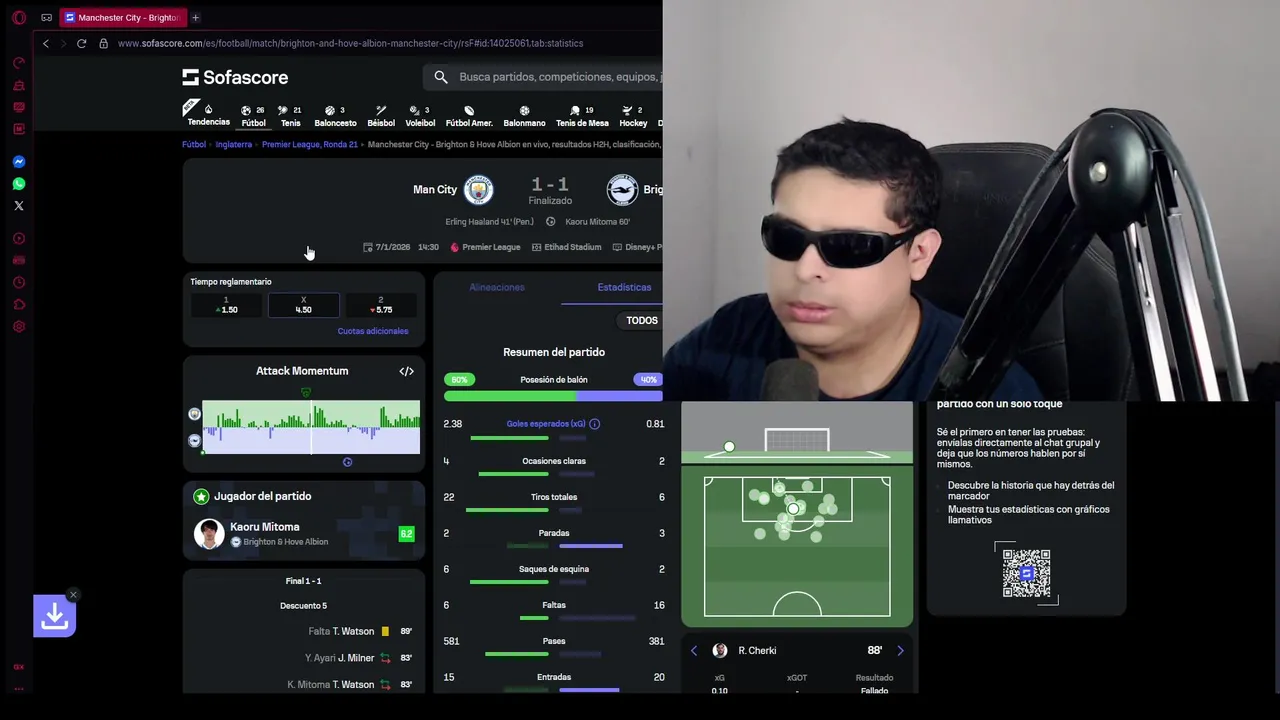Show next shot with right arrow
This screenshot has height=720, width=1280.
click(x=900, y=650)
